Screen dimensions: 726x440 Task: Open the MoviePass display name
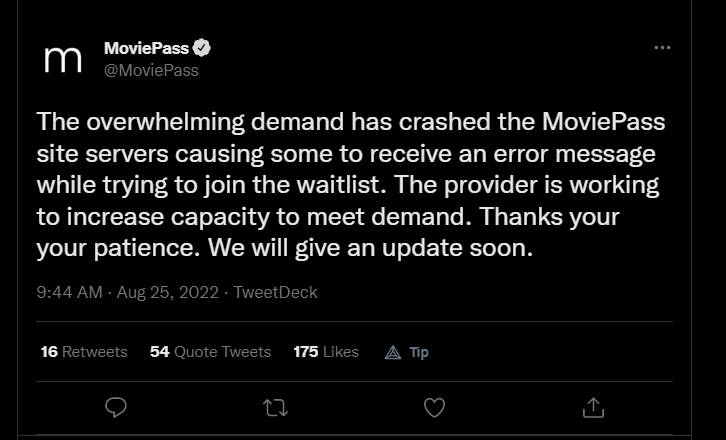pos(146,48)
